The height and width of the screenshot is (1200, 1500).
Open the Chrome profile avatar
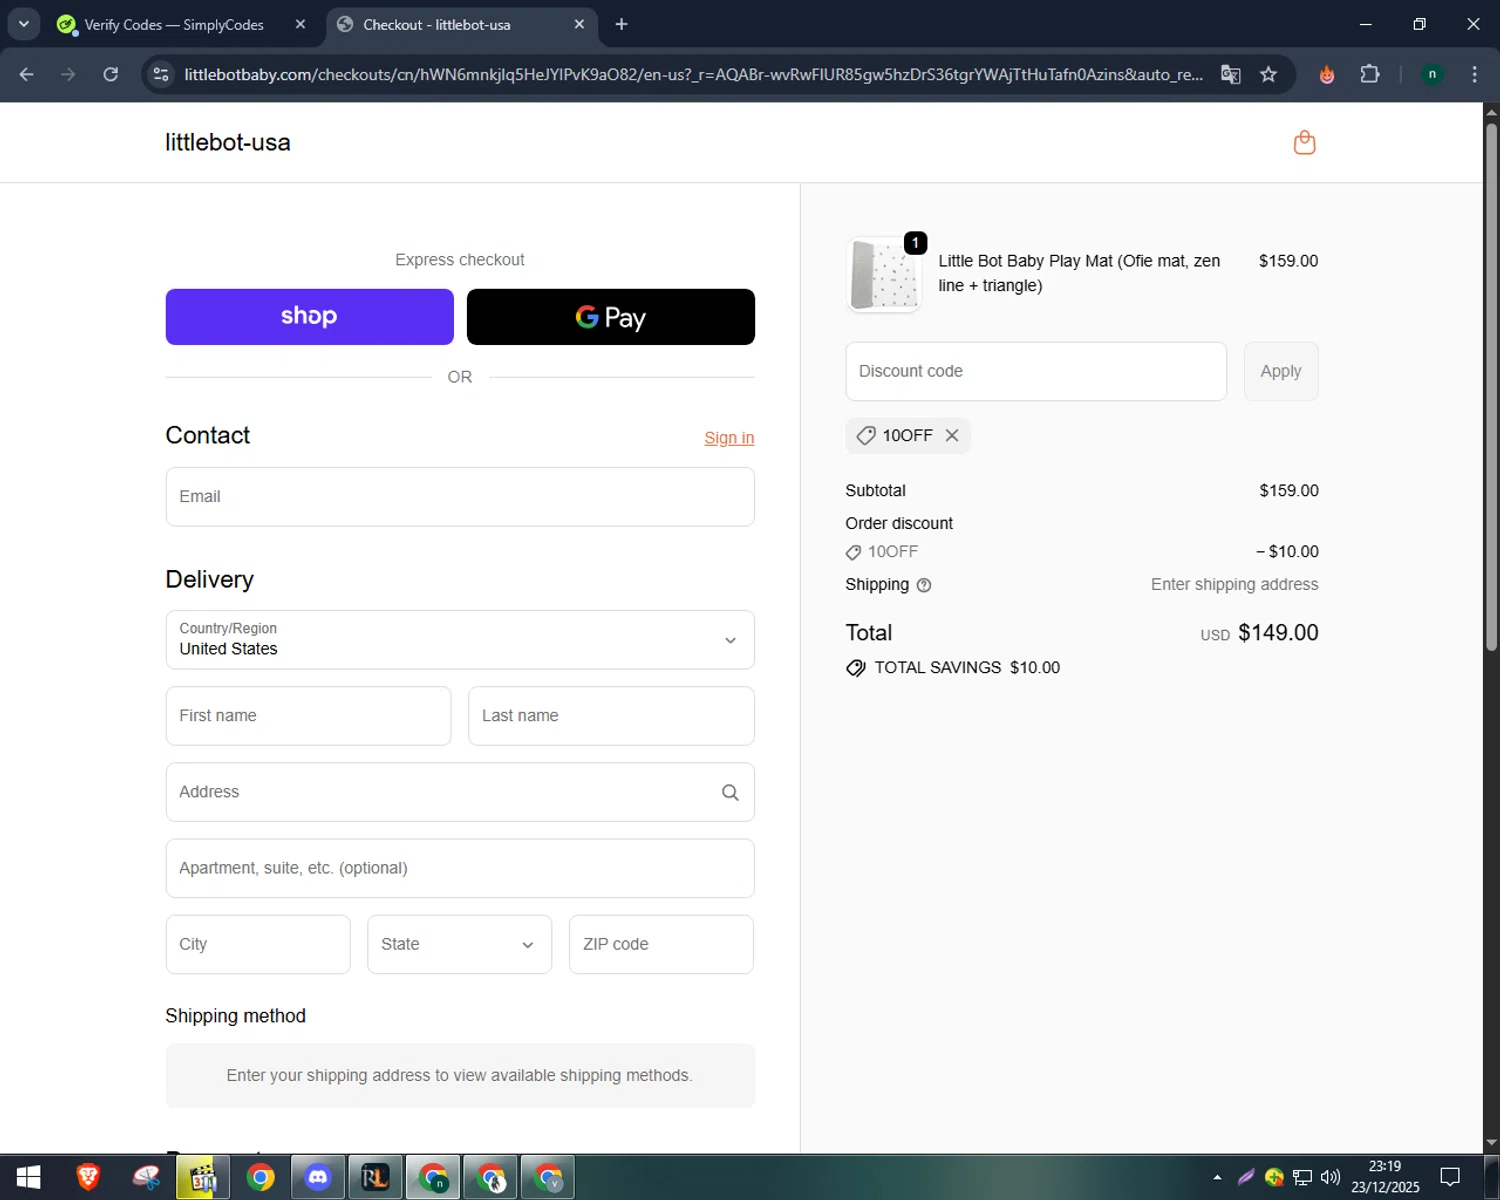point(1432,74)
